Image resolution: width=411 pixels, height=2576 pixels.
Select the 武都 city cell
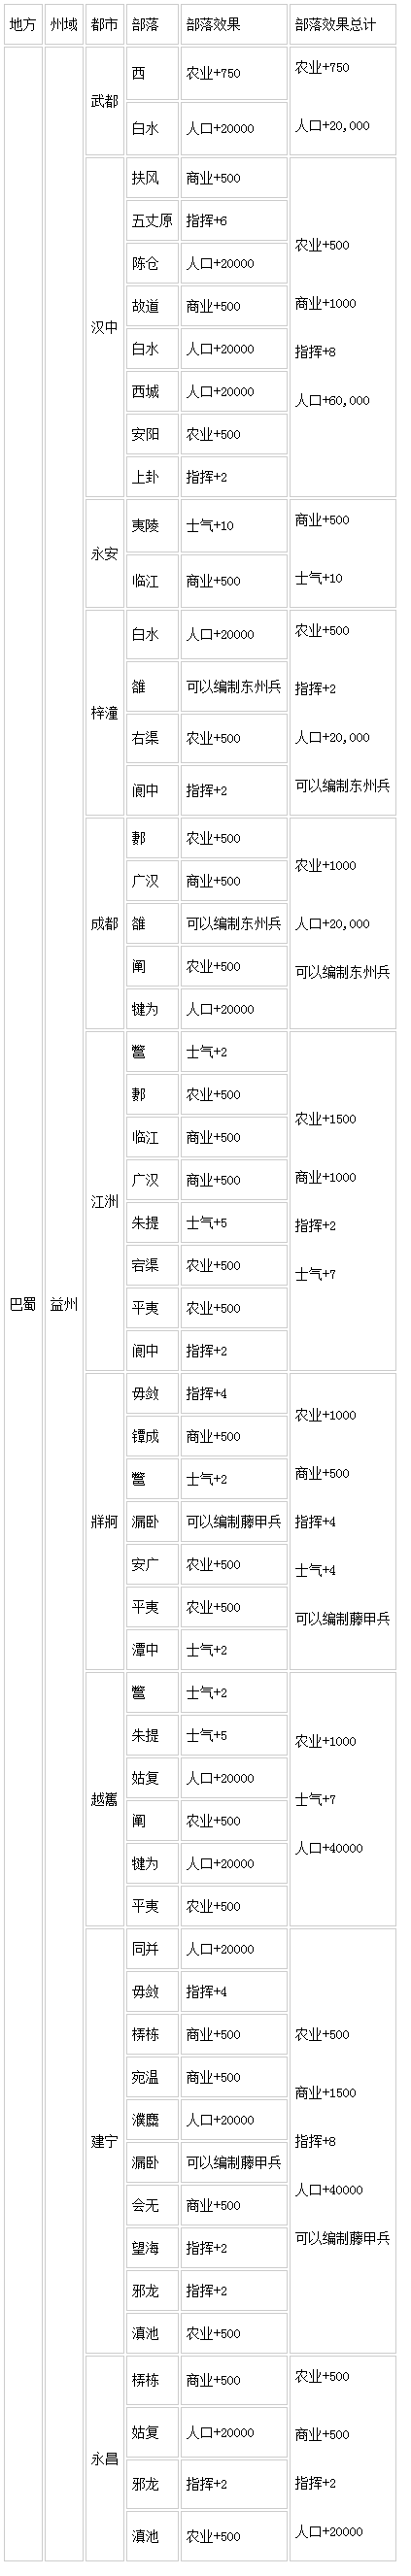[x=104, y=101]
